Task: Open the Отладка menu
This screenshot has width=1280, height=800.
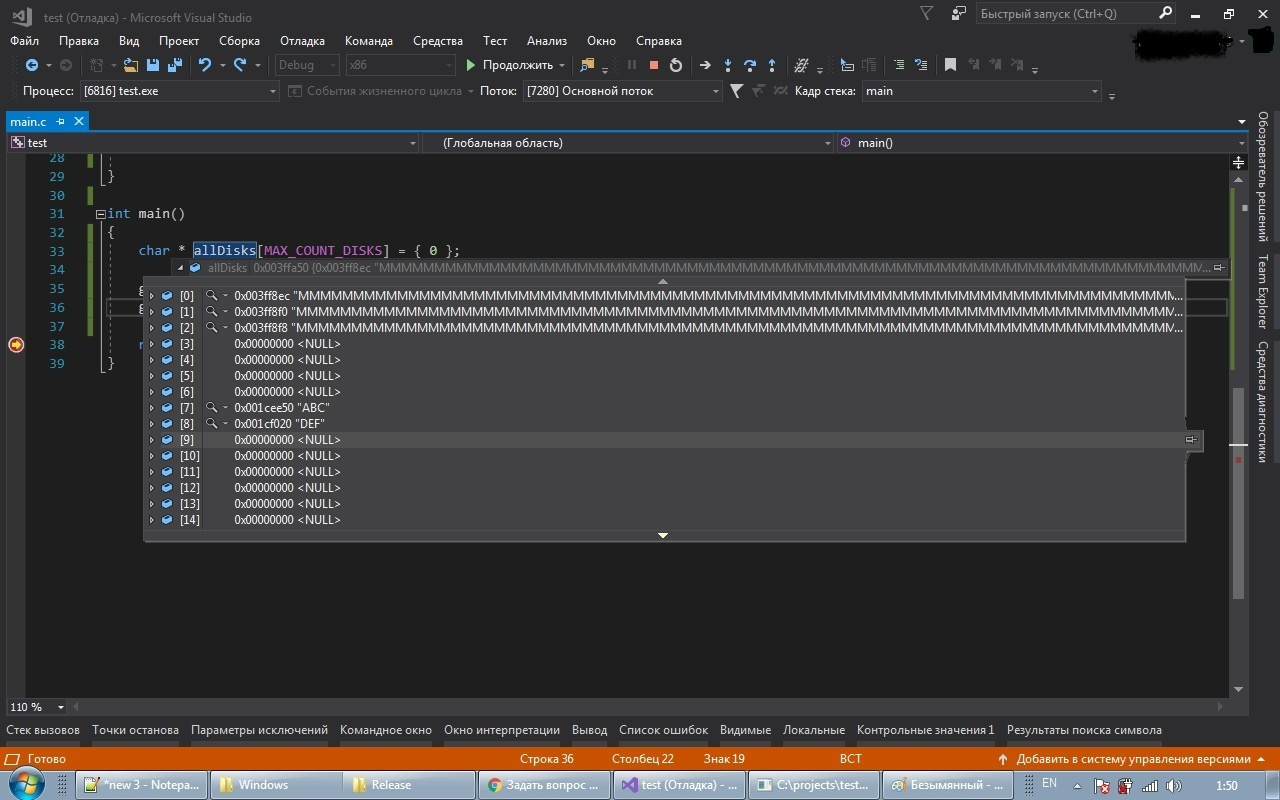Action: 302,41
